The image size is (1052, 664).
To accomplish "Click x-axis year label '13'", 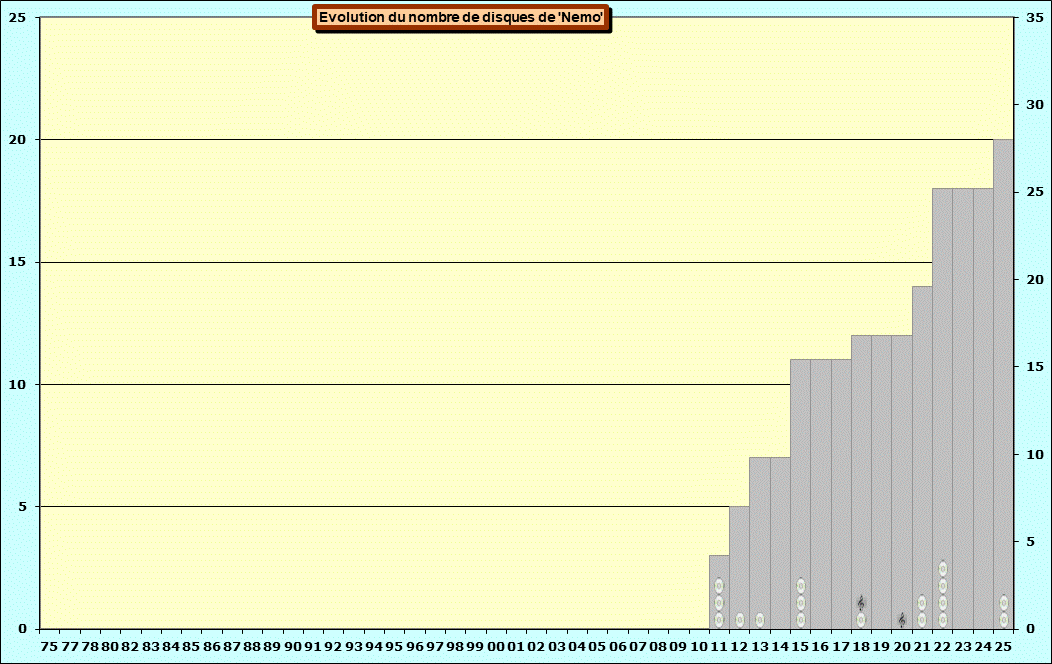I will point(760,647).
